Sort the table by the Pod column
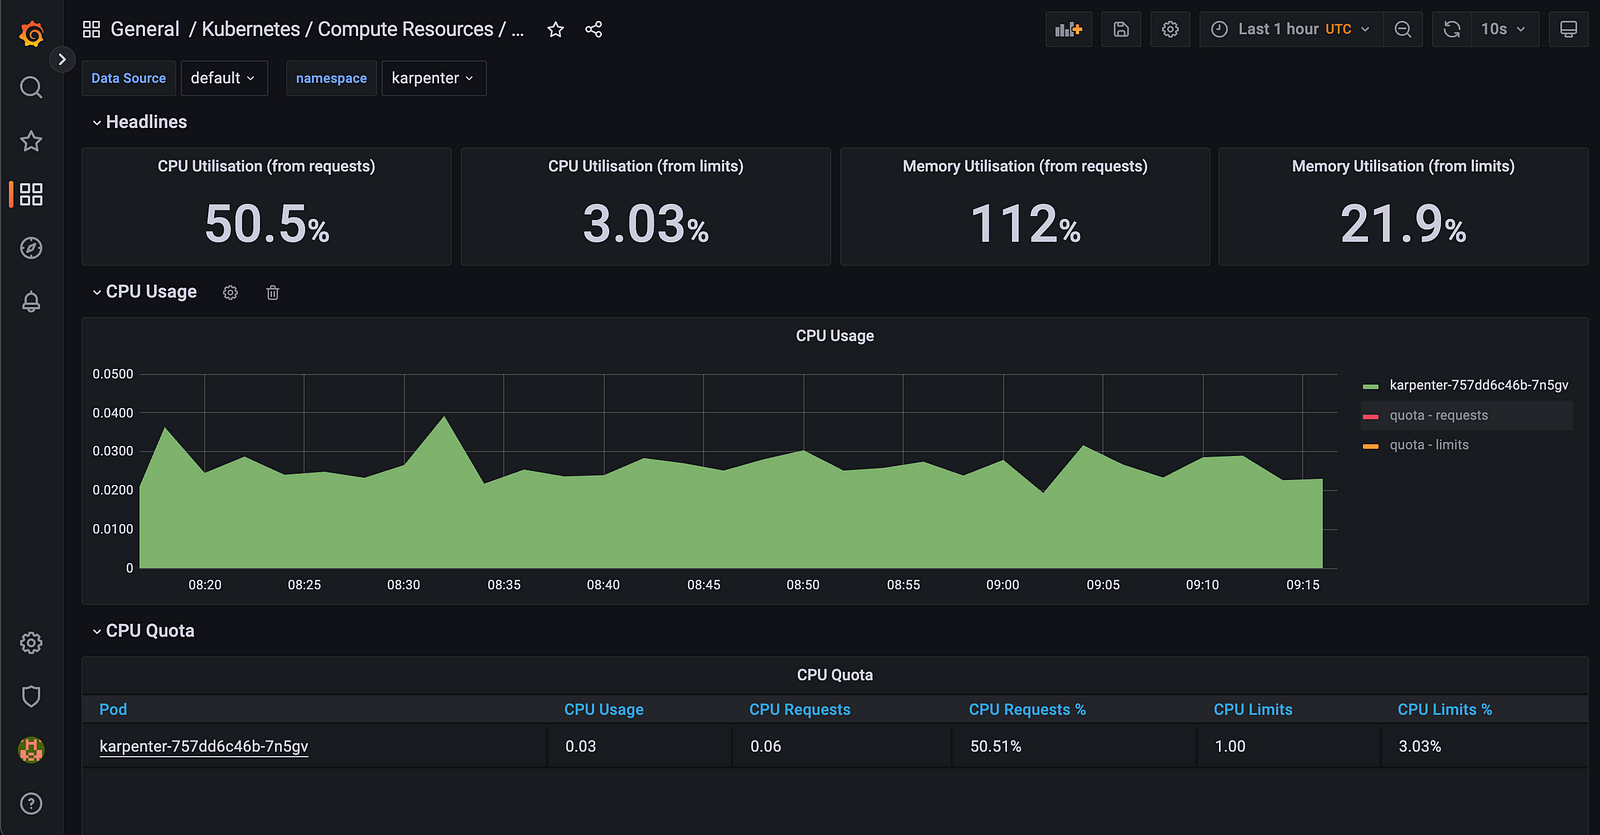This screenshot has height=835, width=1600. tap(113, 709)
